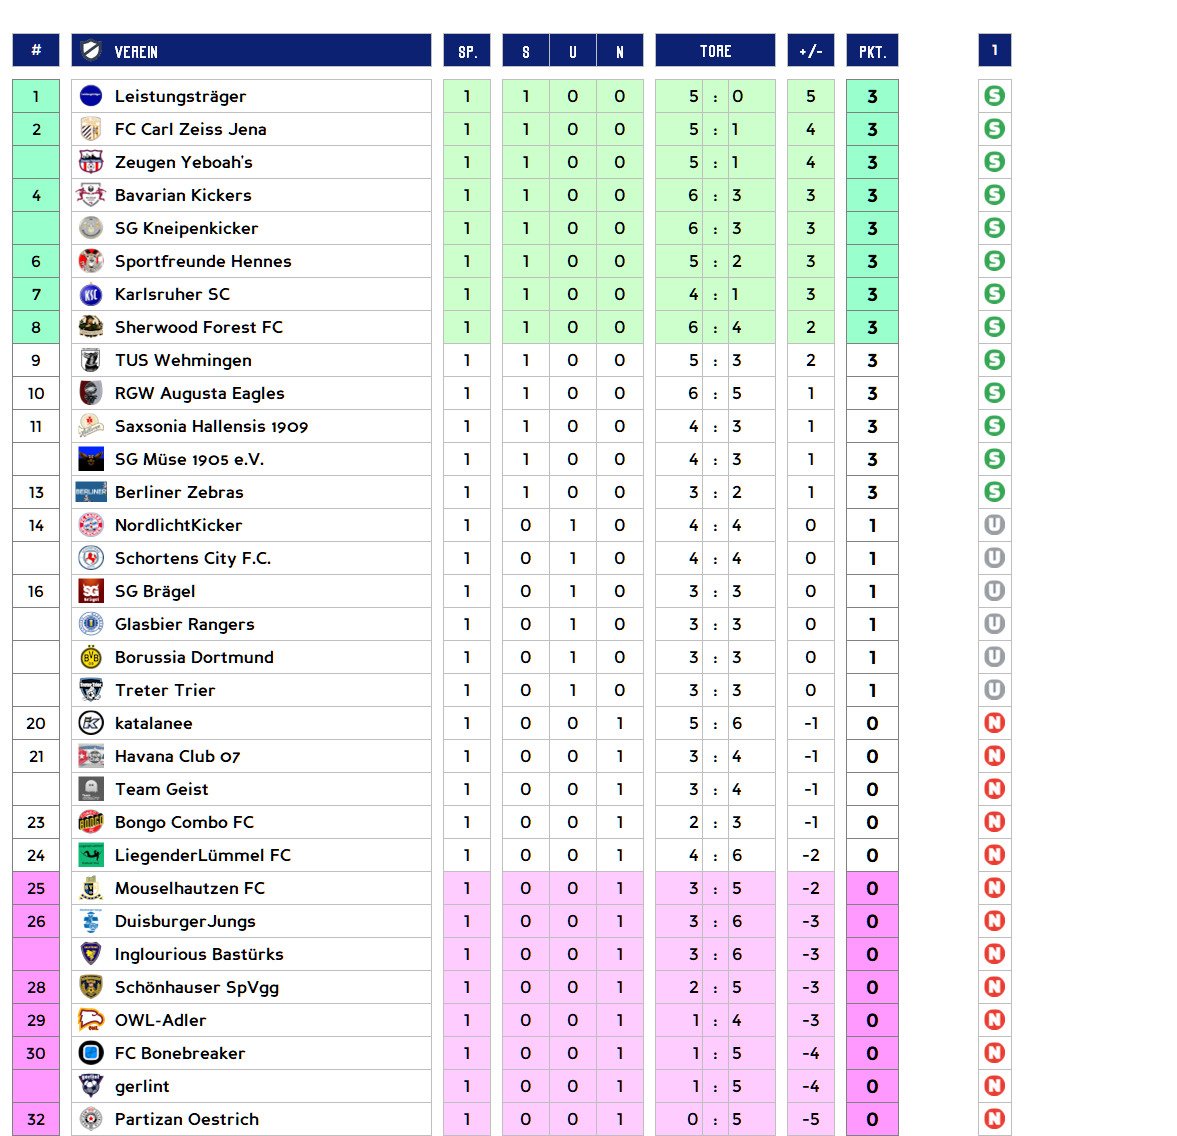Click the red N badge for katalanee
1177x1136 pixels.
[x=994, y=724]
